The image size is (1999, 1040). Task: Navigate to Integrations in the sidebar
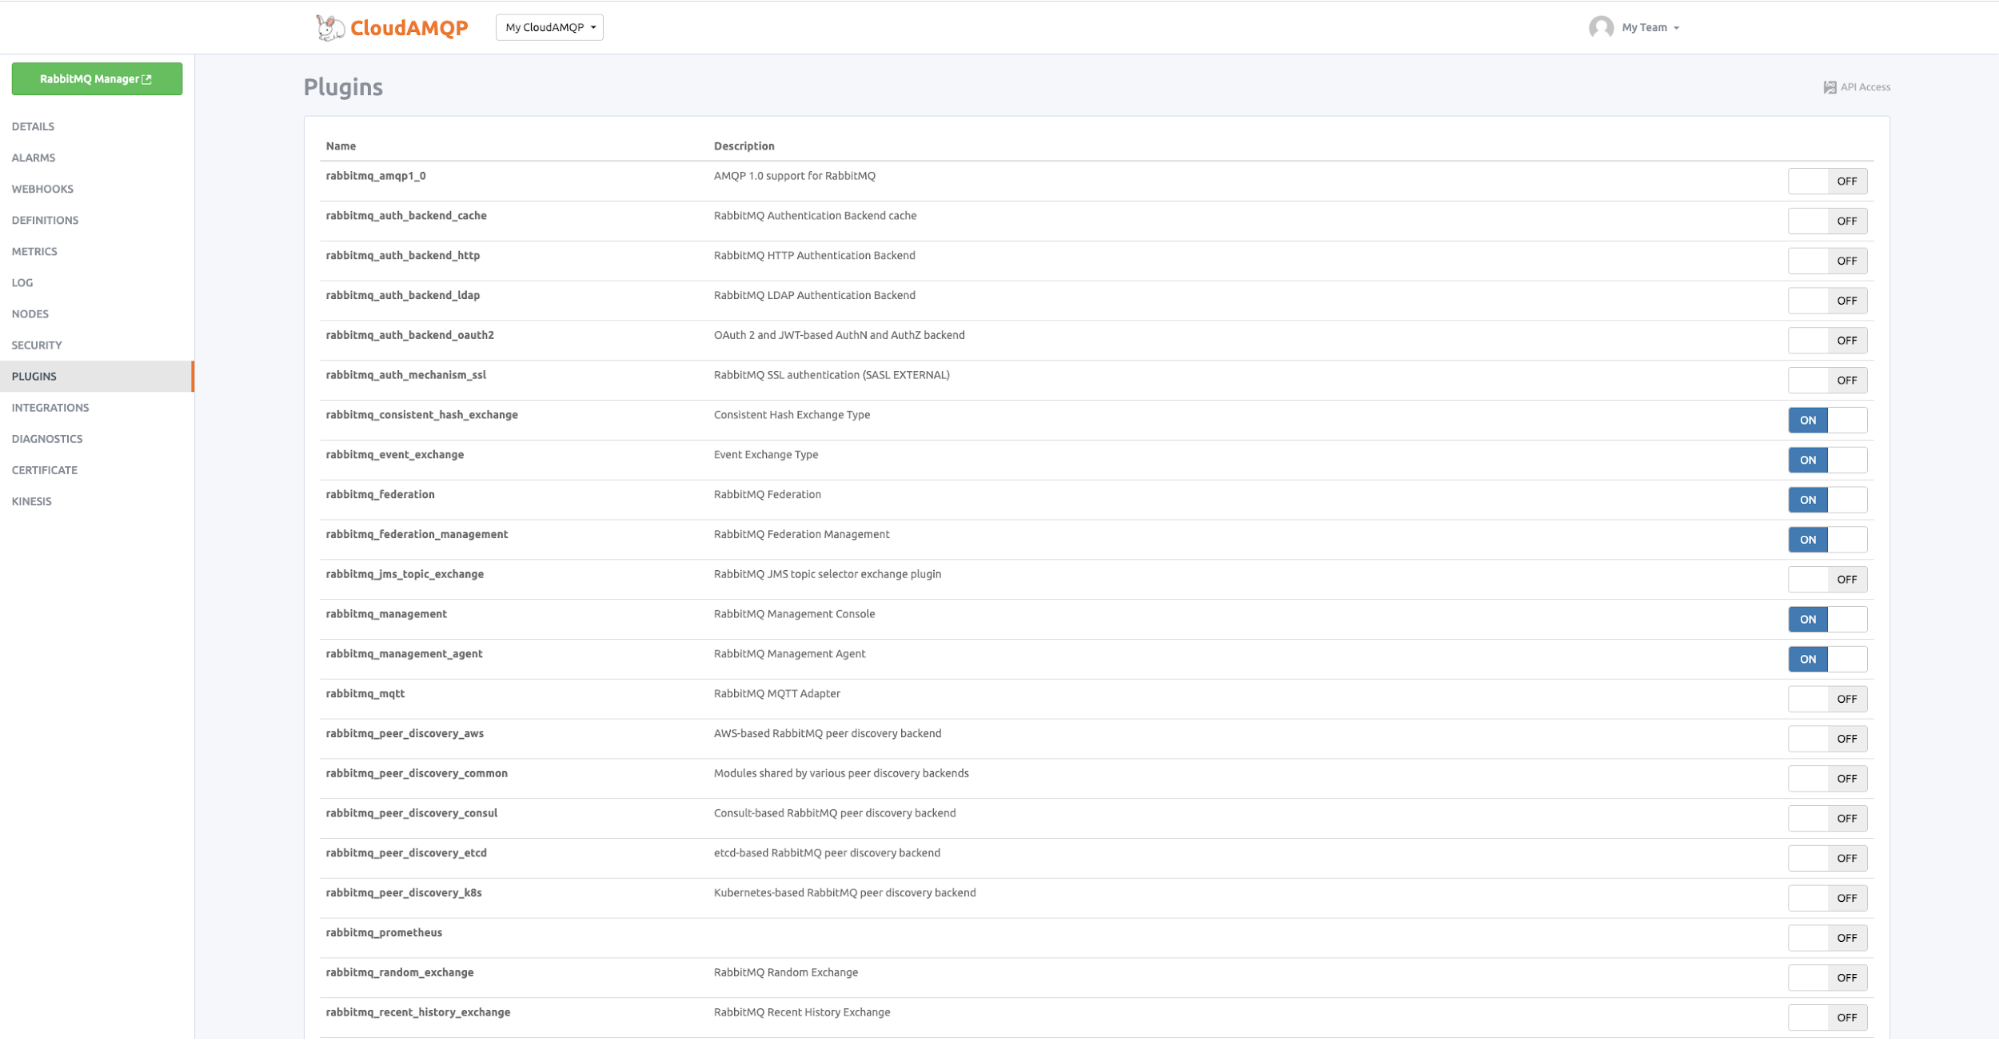pos(50,408)
